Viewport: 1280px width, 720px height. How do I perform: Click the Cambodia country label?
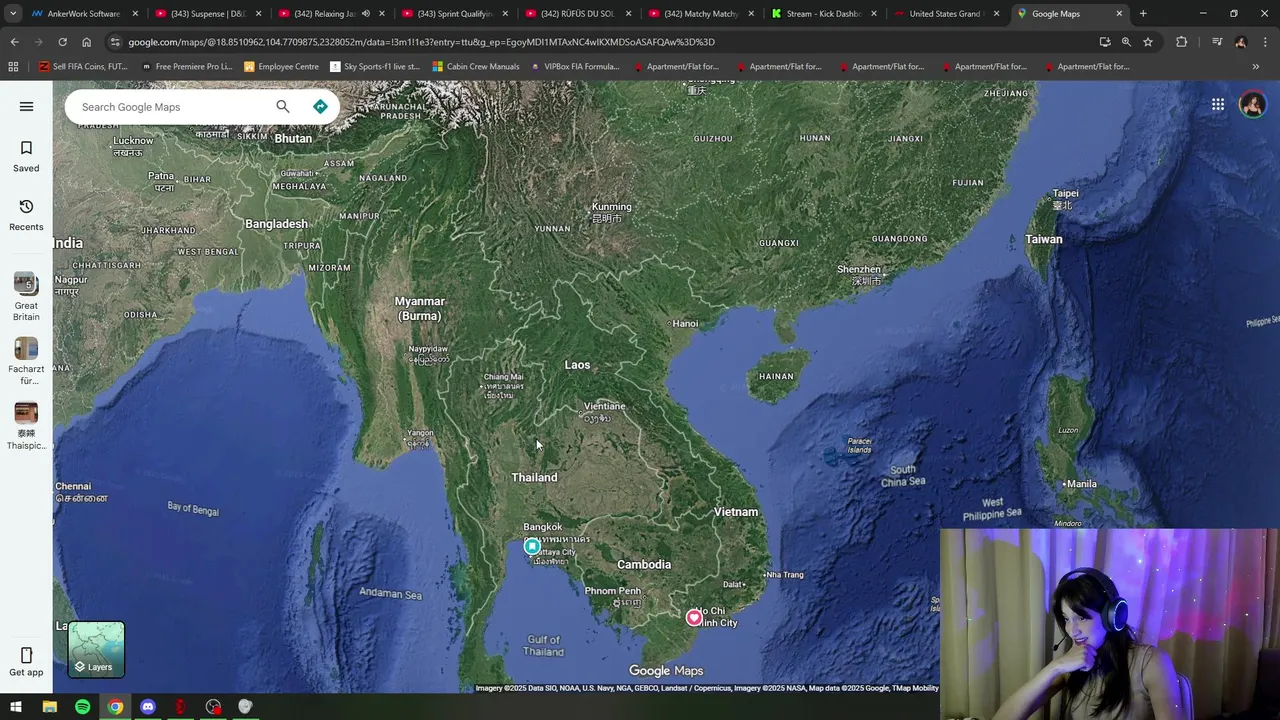[x=644, y=564]
